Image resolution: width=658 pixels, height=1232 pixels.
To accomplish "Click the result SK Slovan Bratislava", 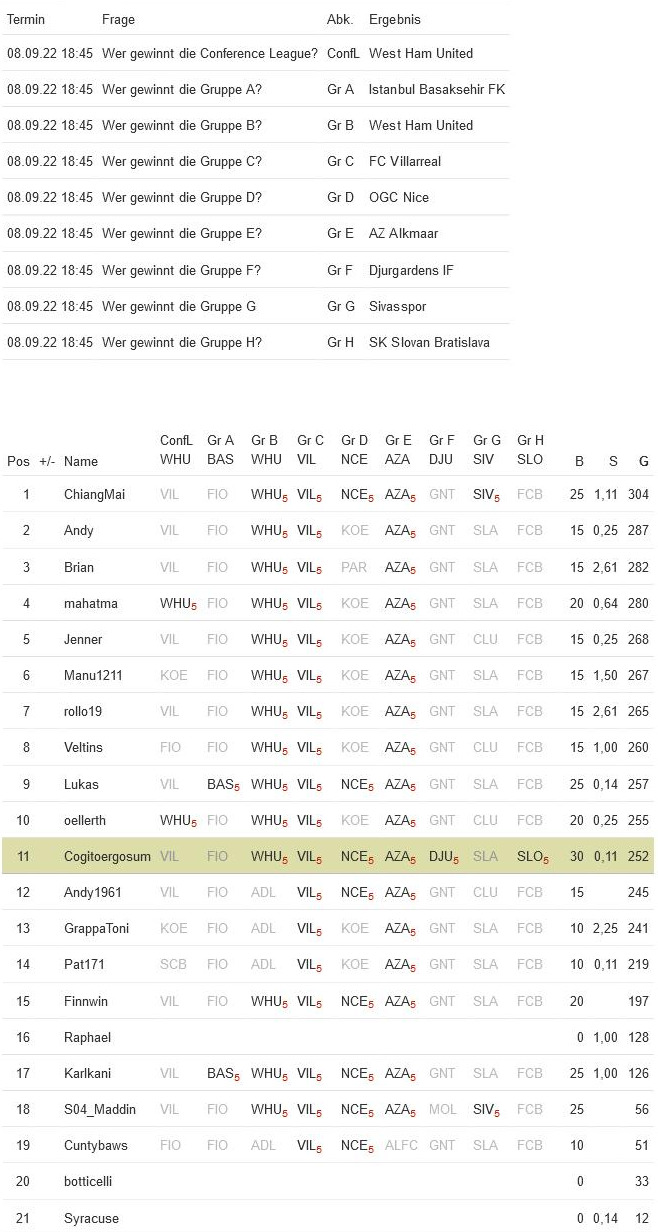I will point(429,342).
